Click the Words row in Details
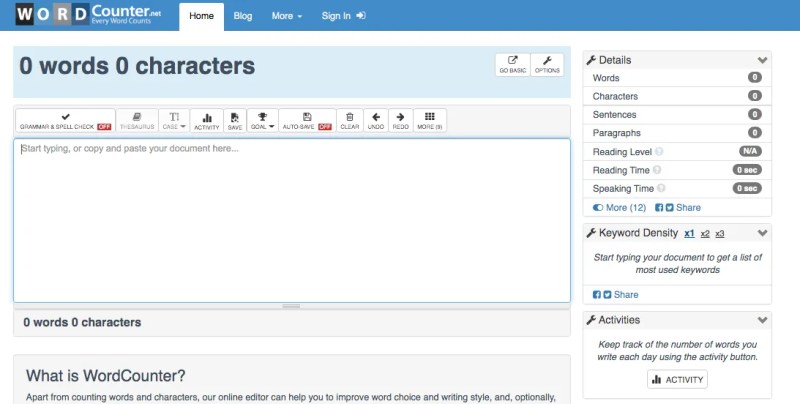Image resolution: width=800 pixels, height=404 pixels. coord(677,78)
